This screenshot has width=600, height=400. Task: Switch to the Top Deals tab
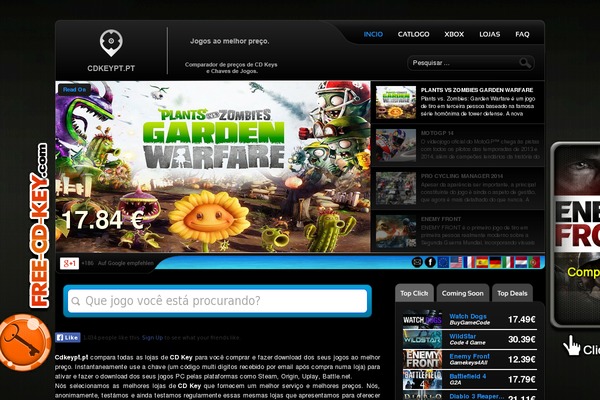[512, 293]
